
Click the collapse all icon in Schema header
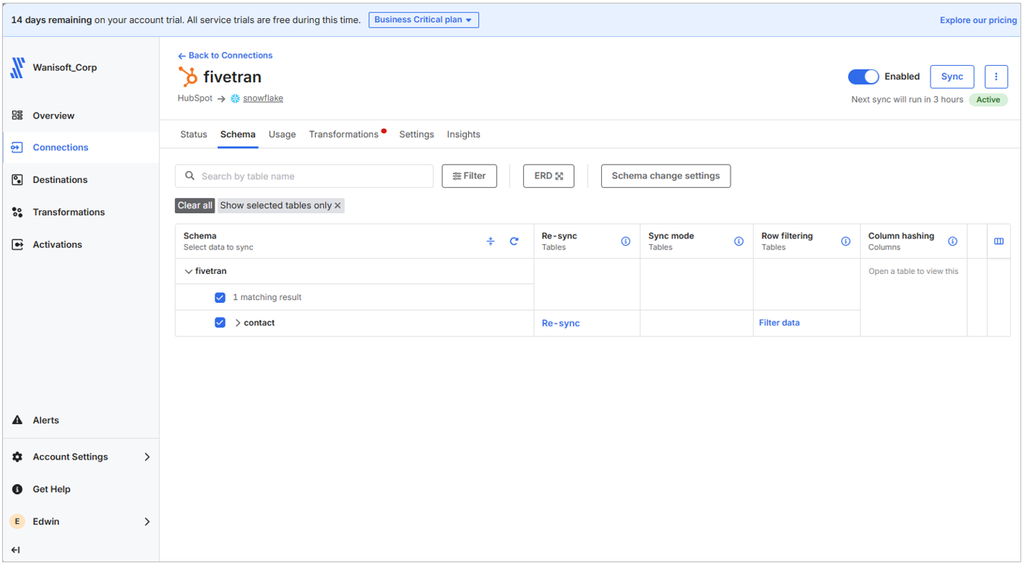(x=490, y=241)
